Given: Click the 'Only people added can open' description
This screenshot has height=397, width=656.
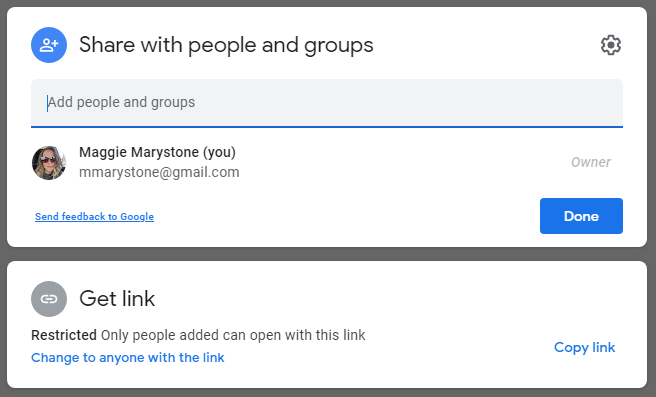Looking at the screenshot, I should point(233,335).
